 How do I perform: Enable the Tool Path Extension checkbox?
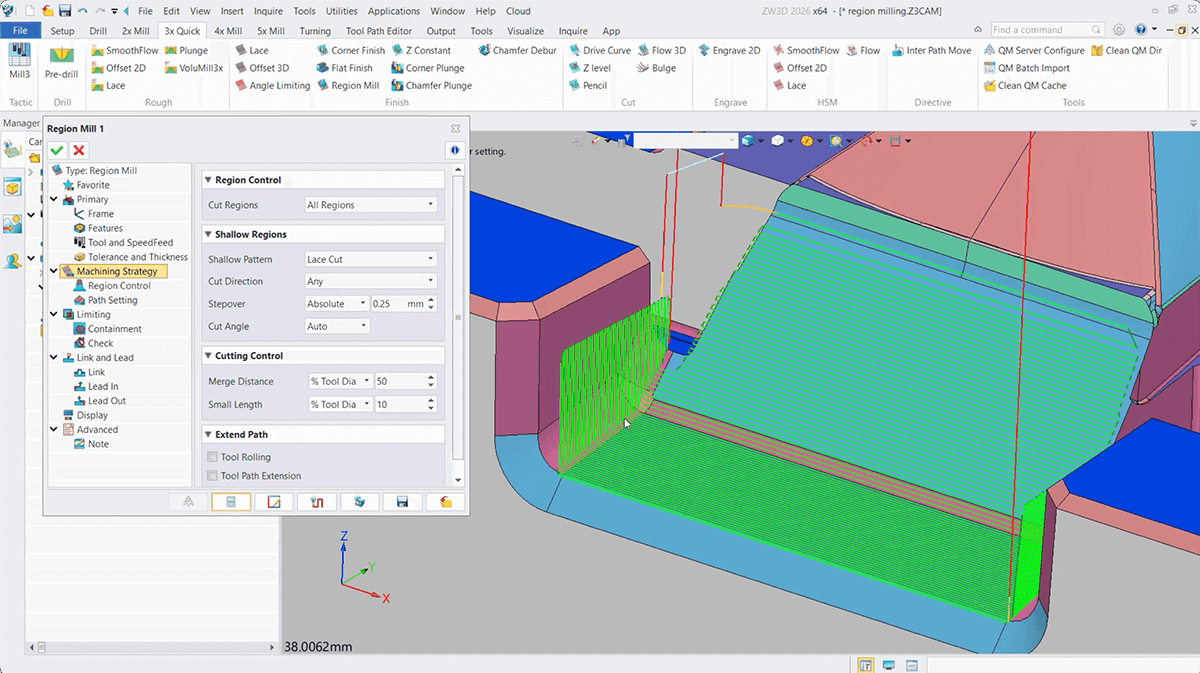(212, 476)
